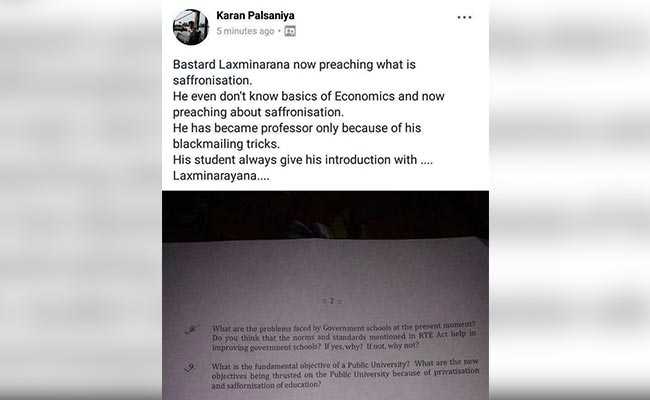This screenshot has width=650, height=400.
Task: Open Karan Palsaniya's profile picture
Action: 191,27
